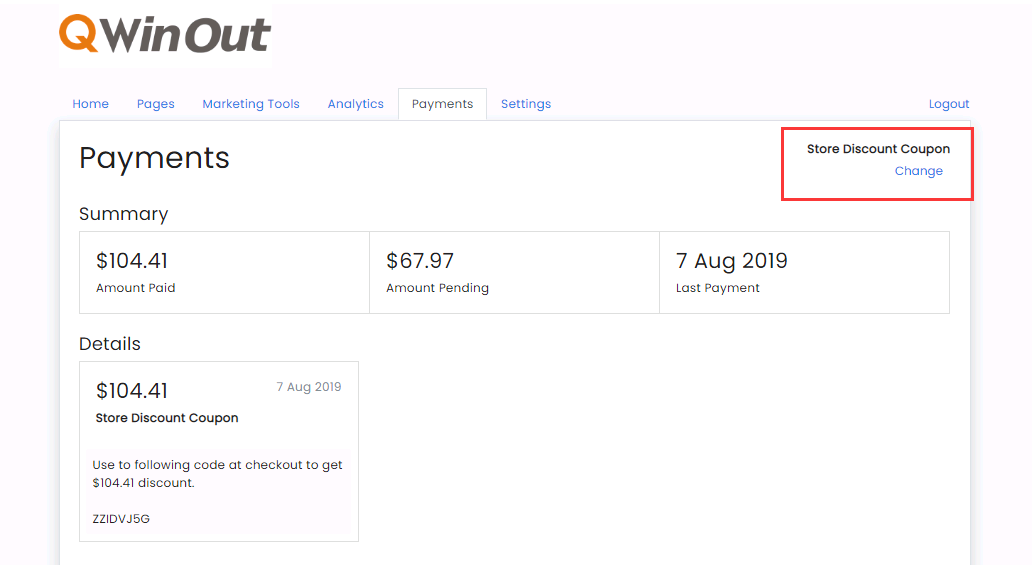
Task: Open the Settings tab
Action: (x=526, y=104)
